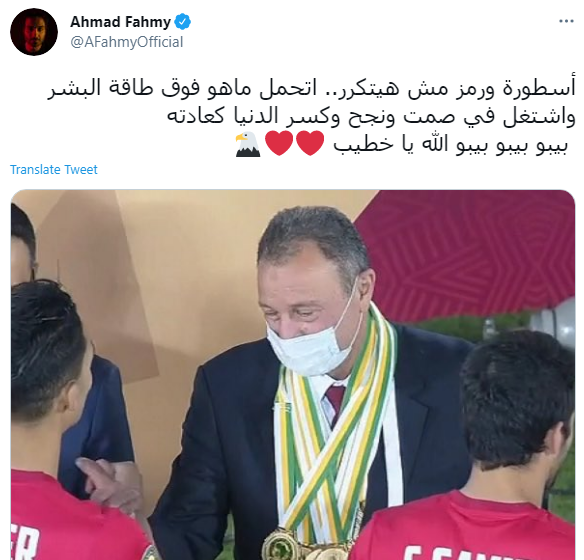Click the white face mask in the photo
The height and width of the screenshot is (560, 584).
[311, 344]
